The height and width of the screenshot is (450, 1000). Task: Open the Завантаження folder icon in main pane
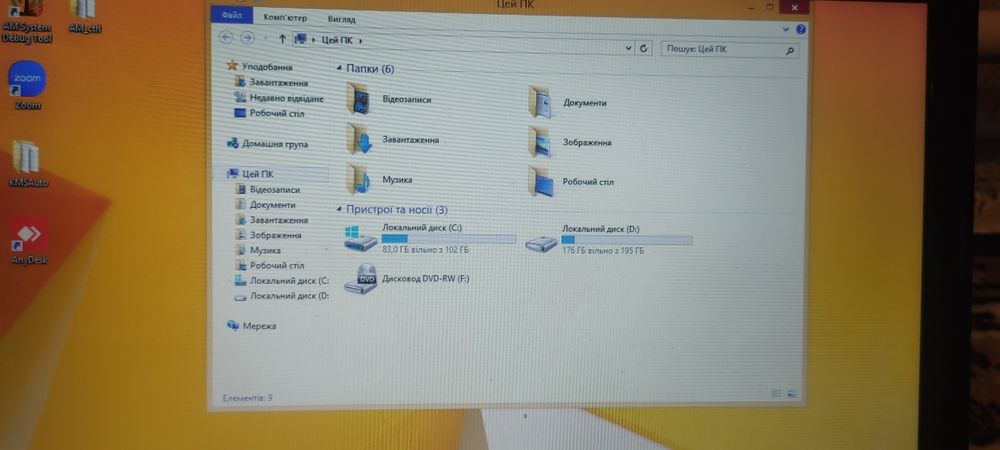[360, 139]
